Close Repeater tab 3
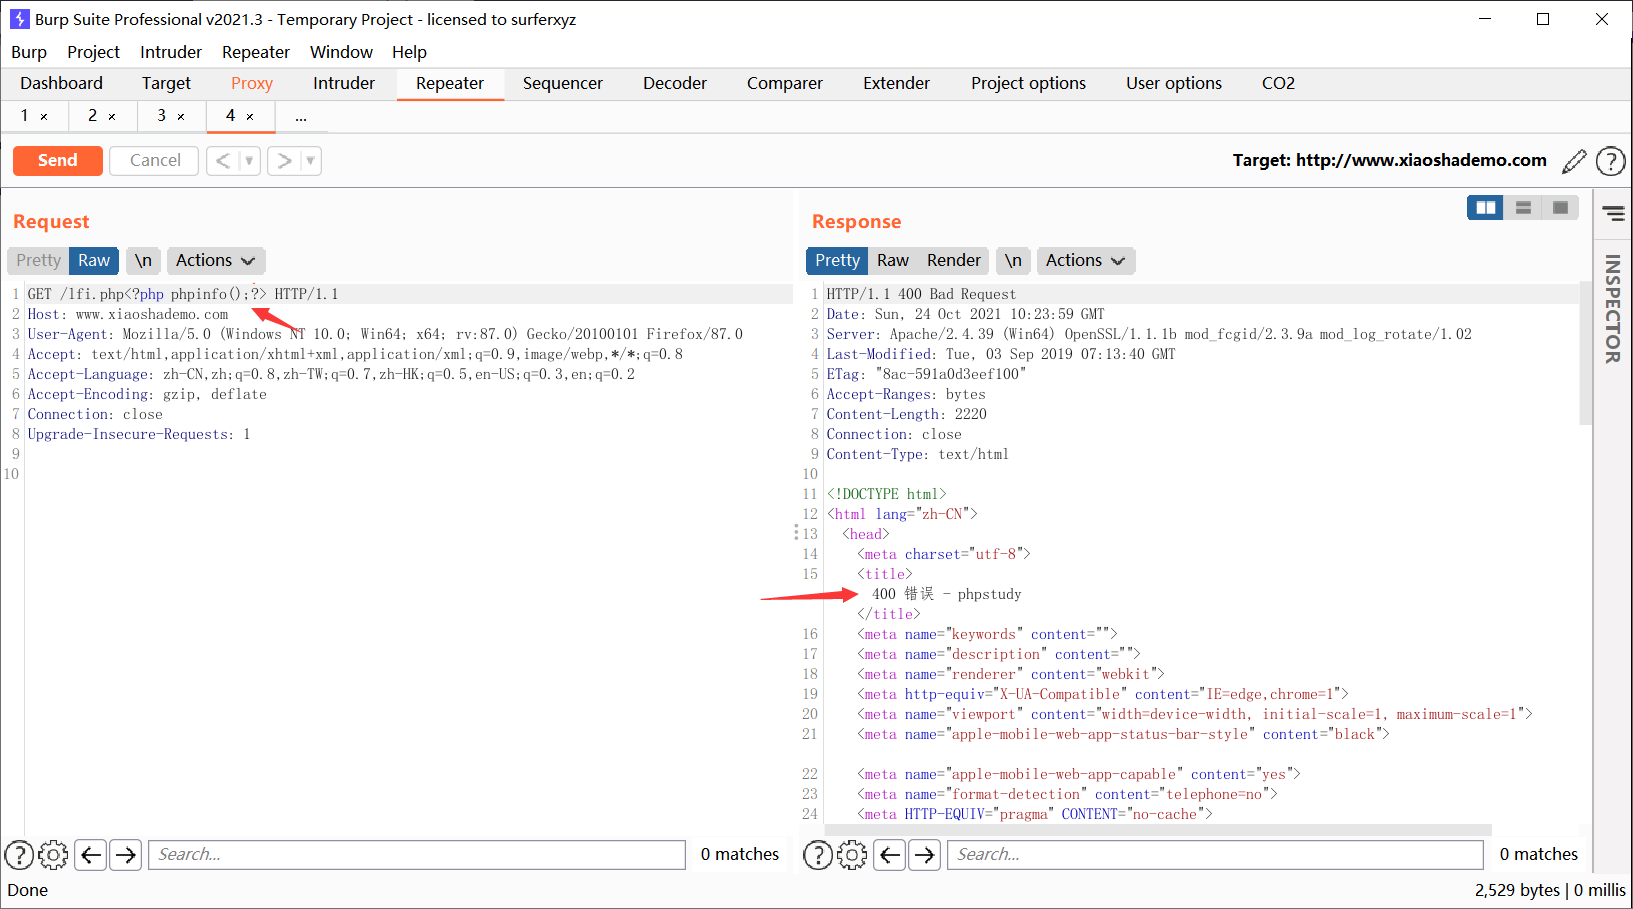The width and height of the screenshot is (1633, 909). [x=181, y=117]
